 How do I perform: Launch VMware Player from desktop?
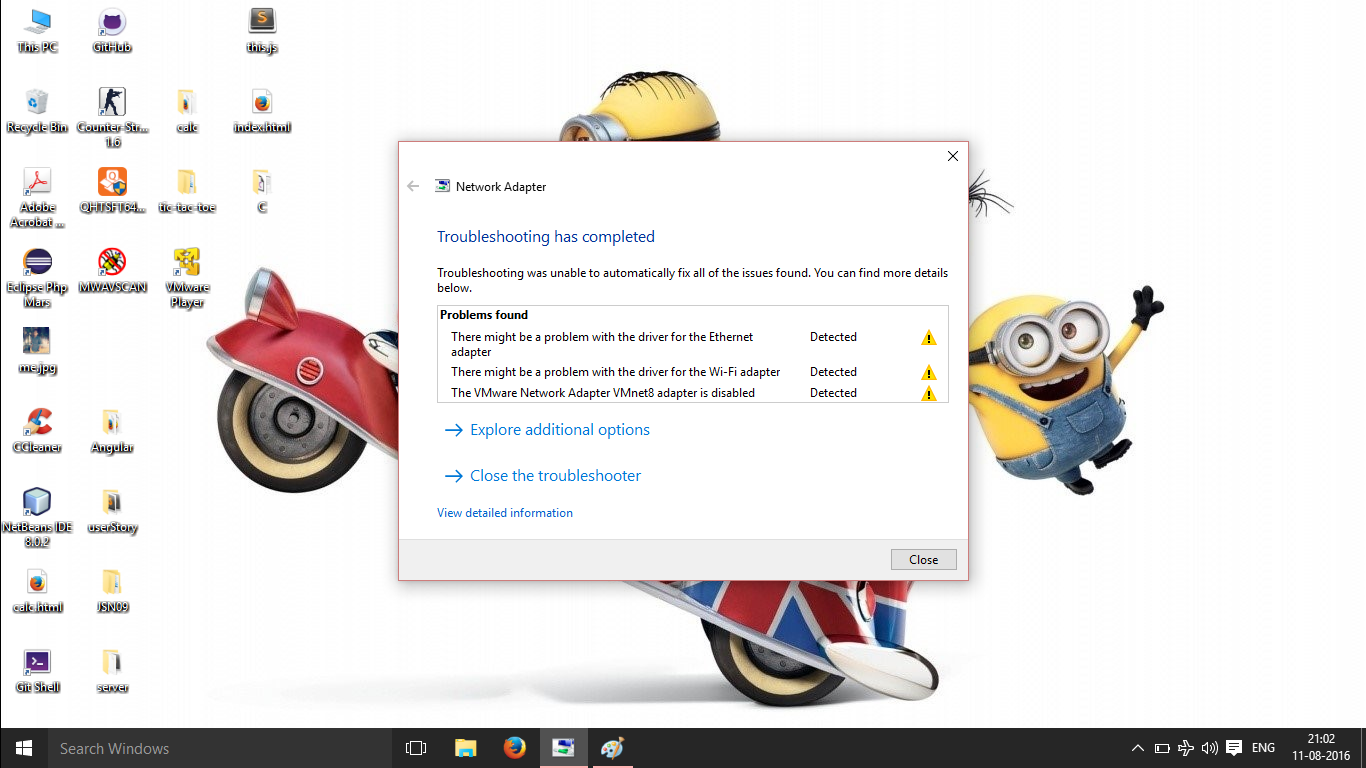187,278
